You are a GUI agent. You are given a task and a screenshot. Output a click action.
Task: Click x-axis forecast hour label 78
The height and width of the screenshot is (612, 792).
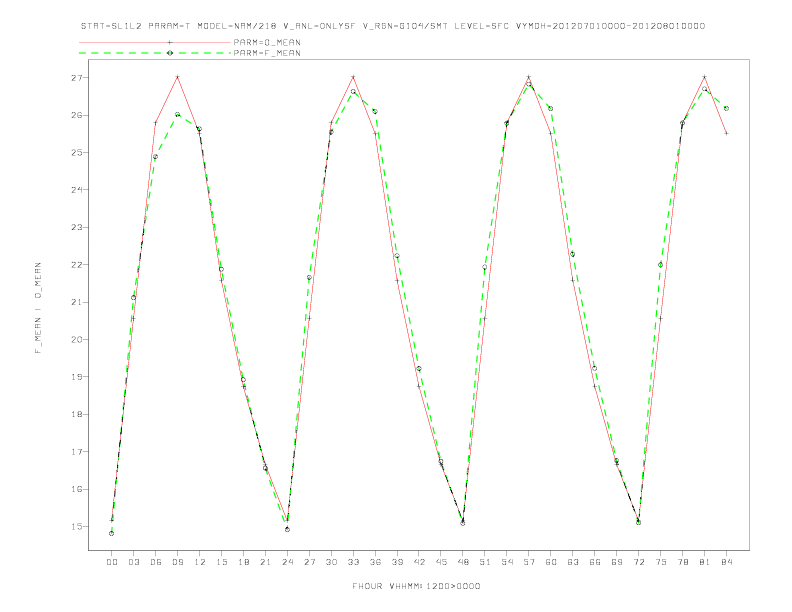point(682,562)
